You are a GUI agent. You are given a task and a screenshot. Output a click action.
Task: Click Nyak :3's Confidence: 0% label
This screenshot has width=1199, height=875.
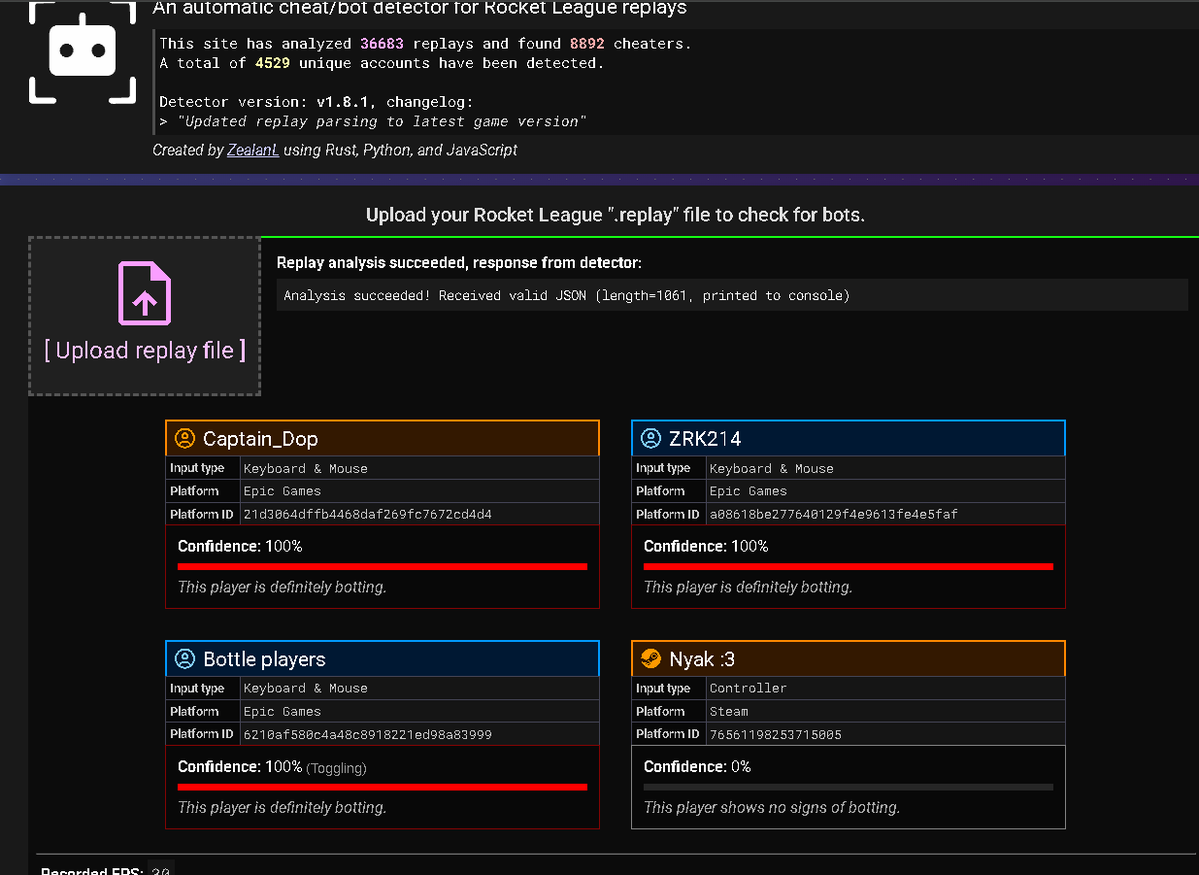697,766
